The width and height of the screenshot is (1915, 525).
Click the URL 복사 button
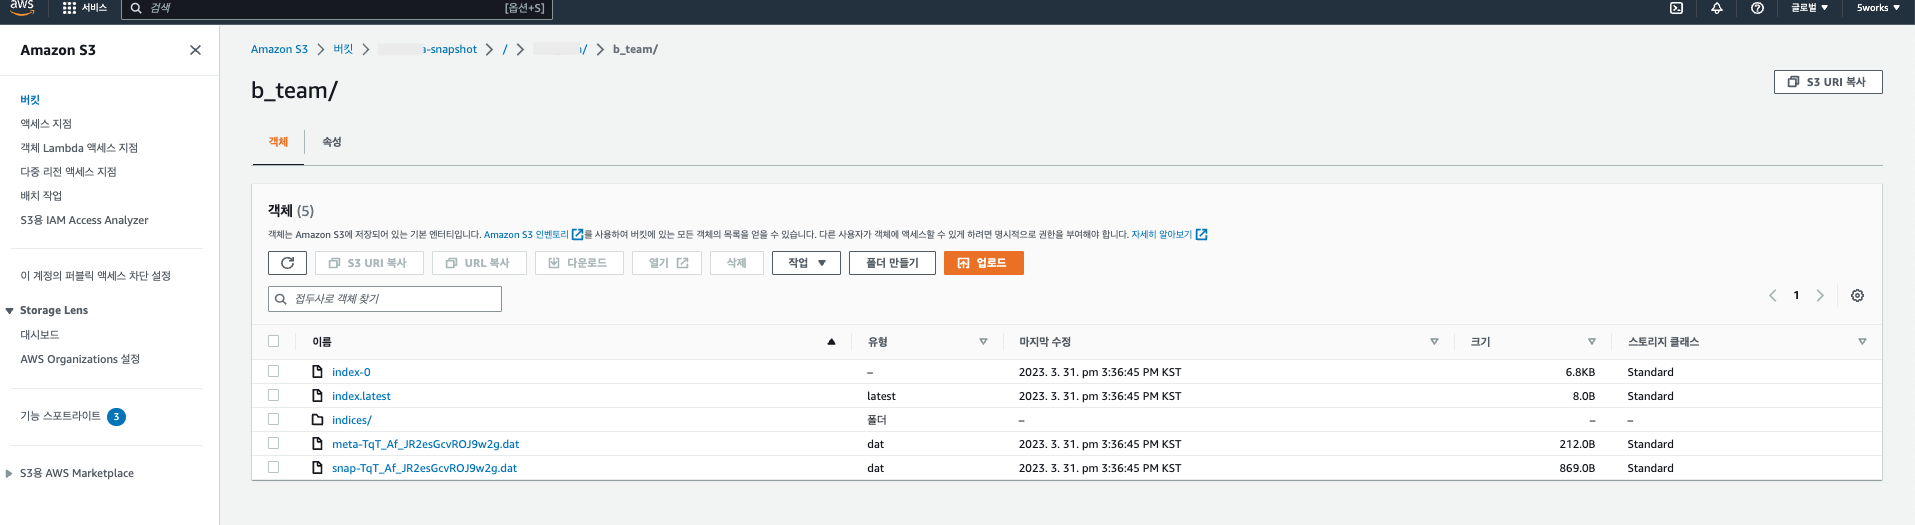(478, 263)
